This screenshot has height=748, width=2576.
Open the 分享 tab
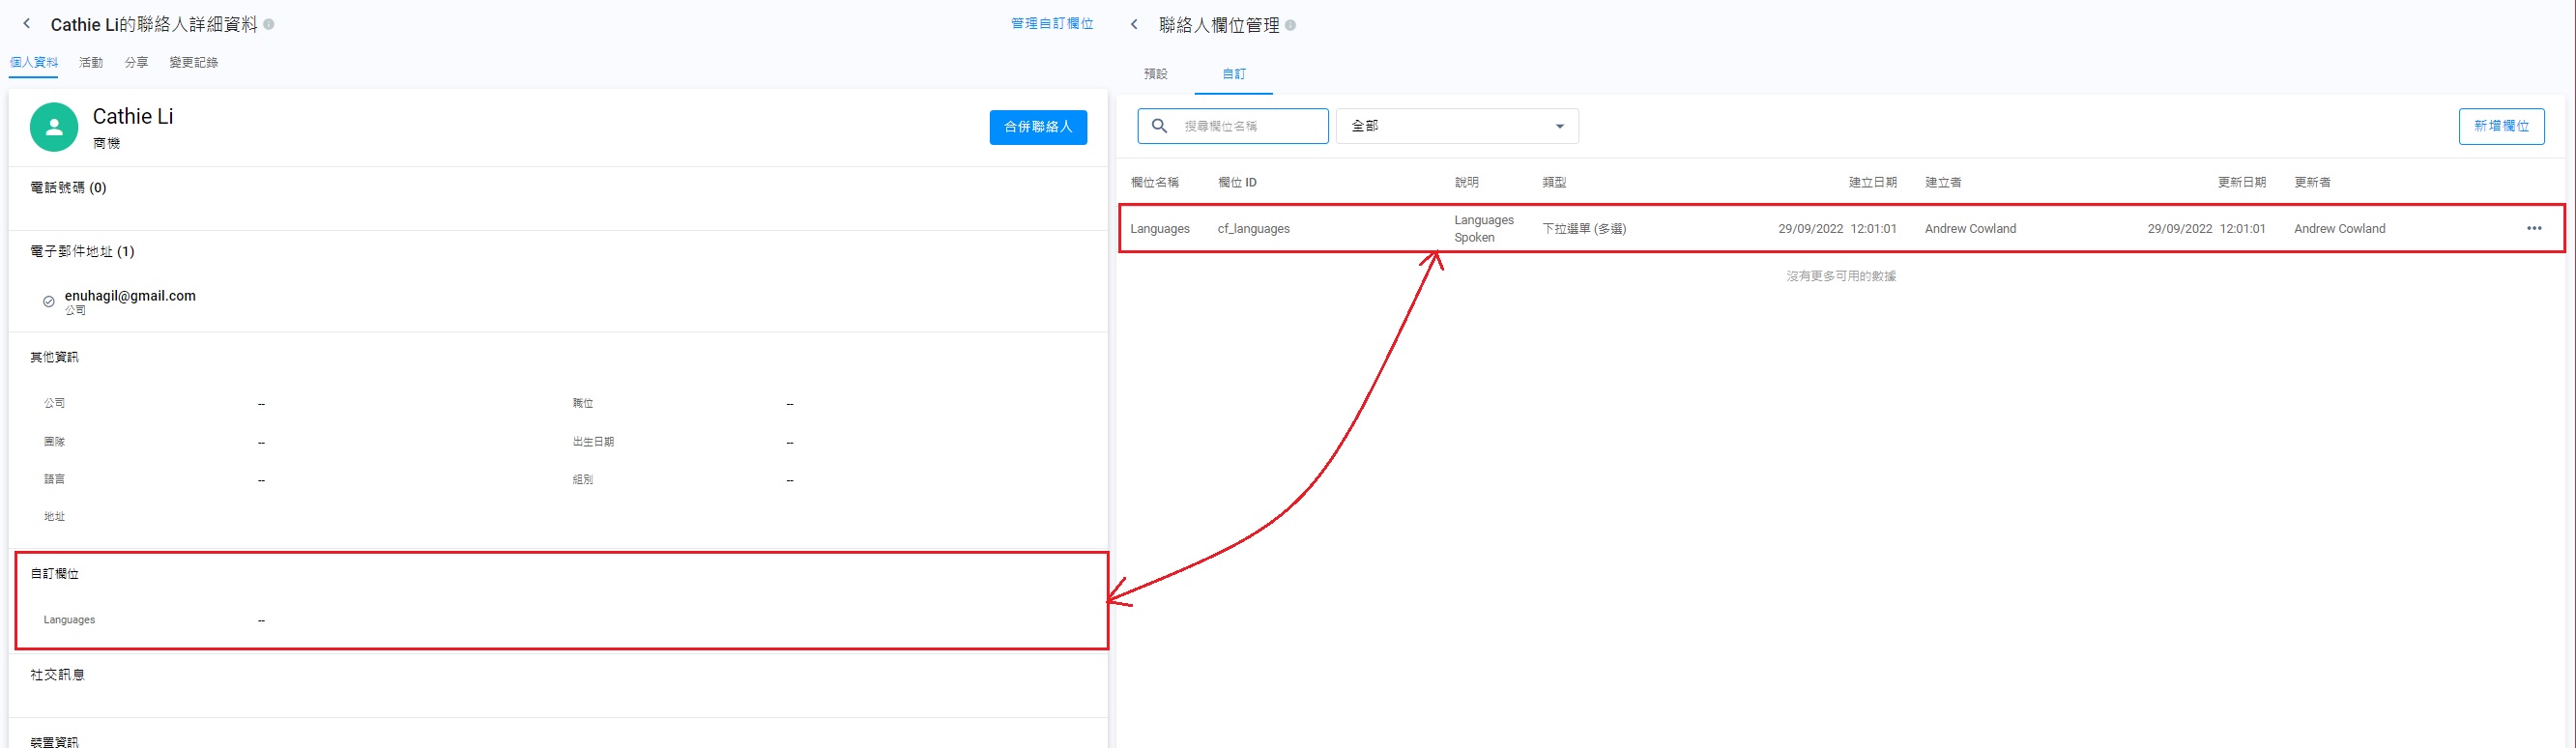click(x=136, y=63)
